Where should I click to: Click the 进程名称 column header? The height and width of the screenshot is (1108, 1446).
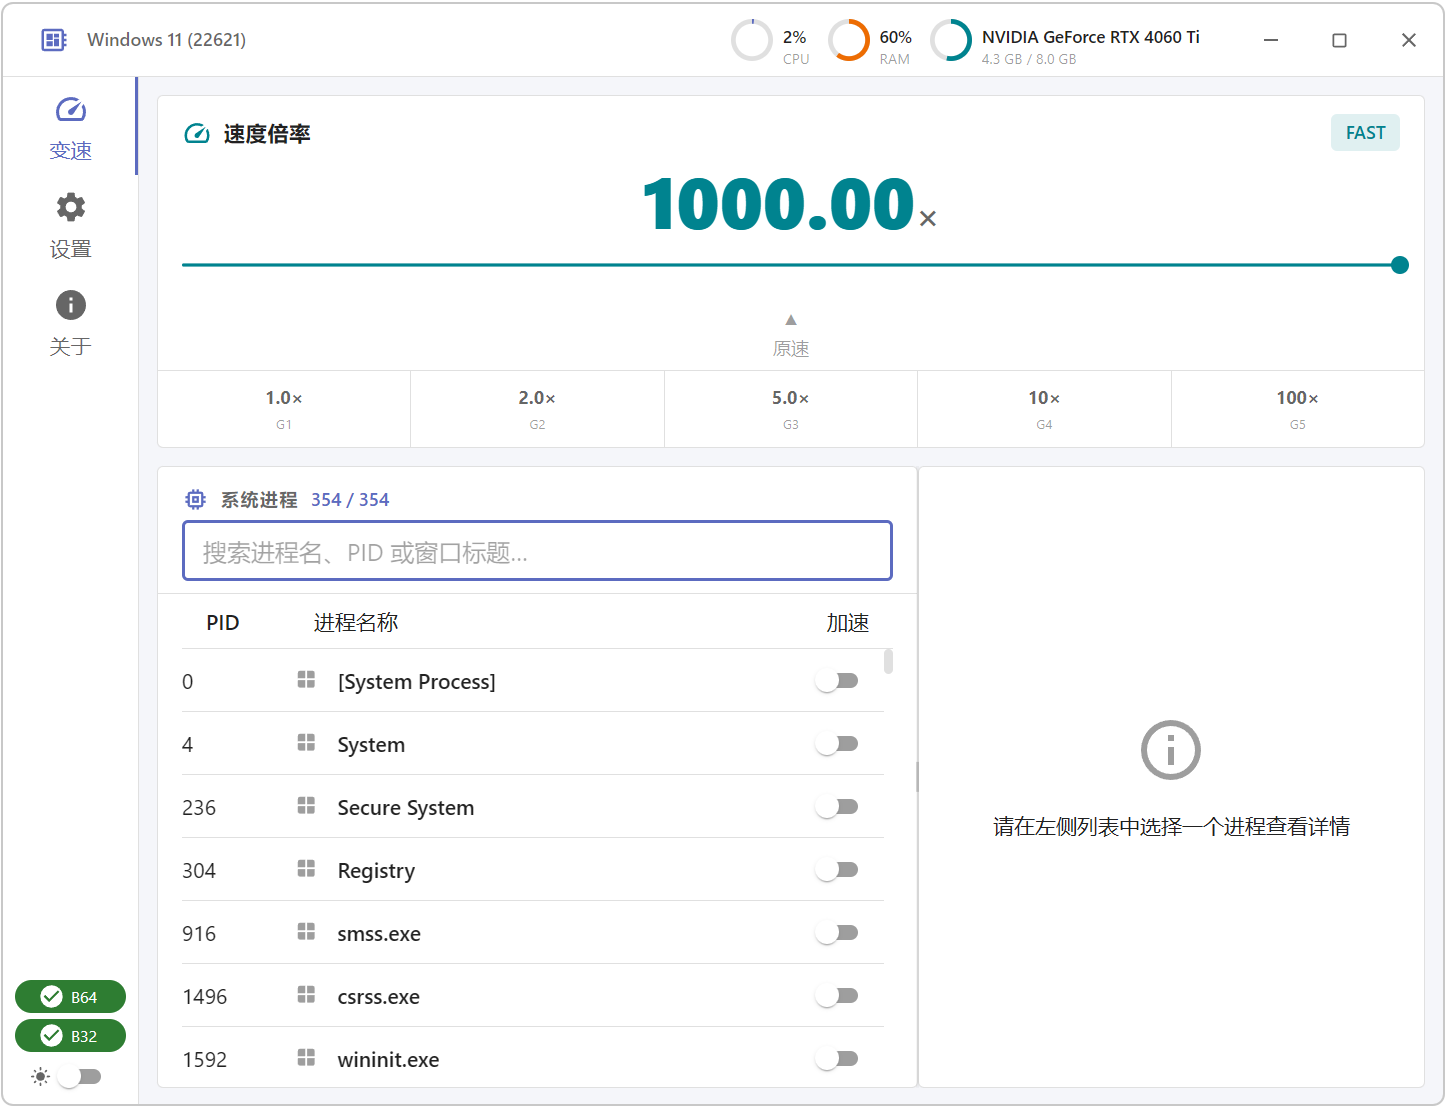[356, 623]
